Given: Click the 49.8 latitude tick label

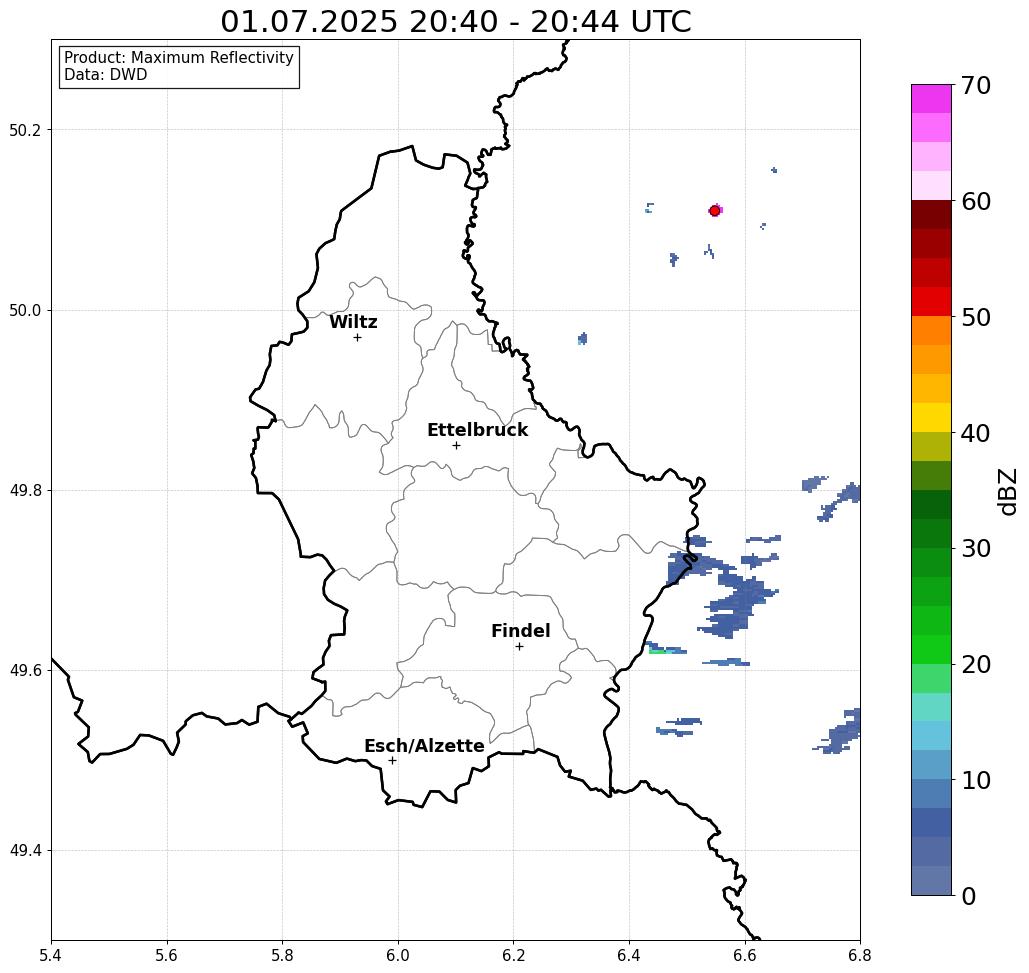Looking at the screenshot, I should coord(25,490).
